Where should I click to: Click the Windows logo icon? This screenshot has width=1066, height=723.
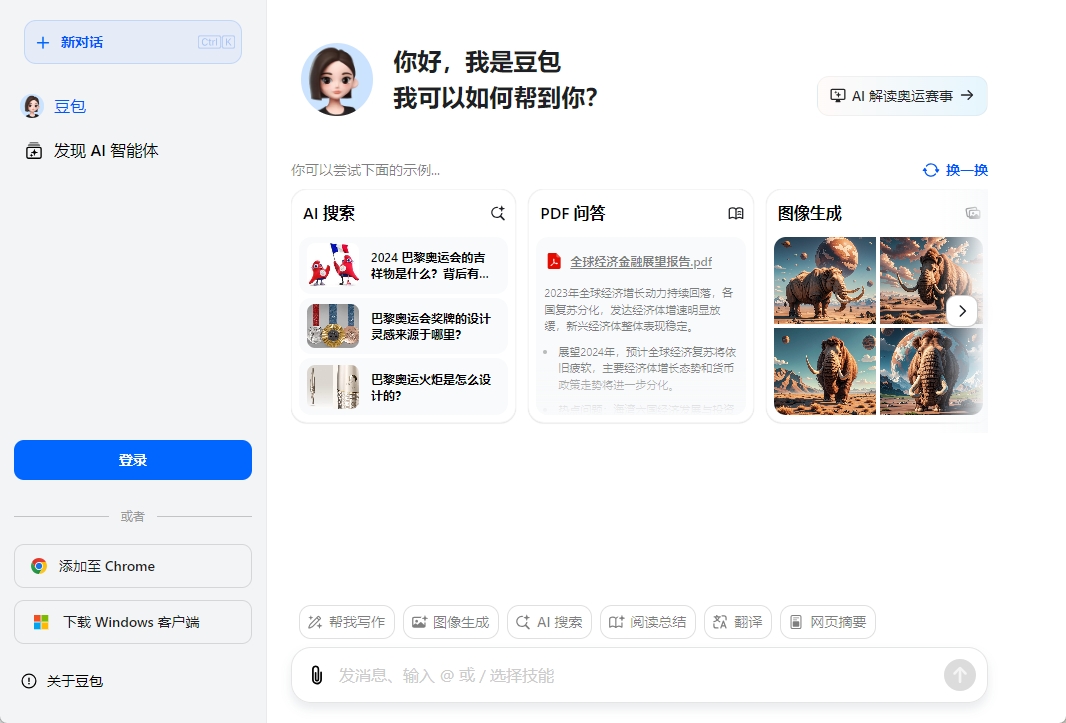coord(41,622)
